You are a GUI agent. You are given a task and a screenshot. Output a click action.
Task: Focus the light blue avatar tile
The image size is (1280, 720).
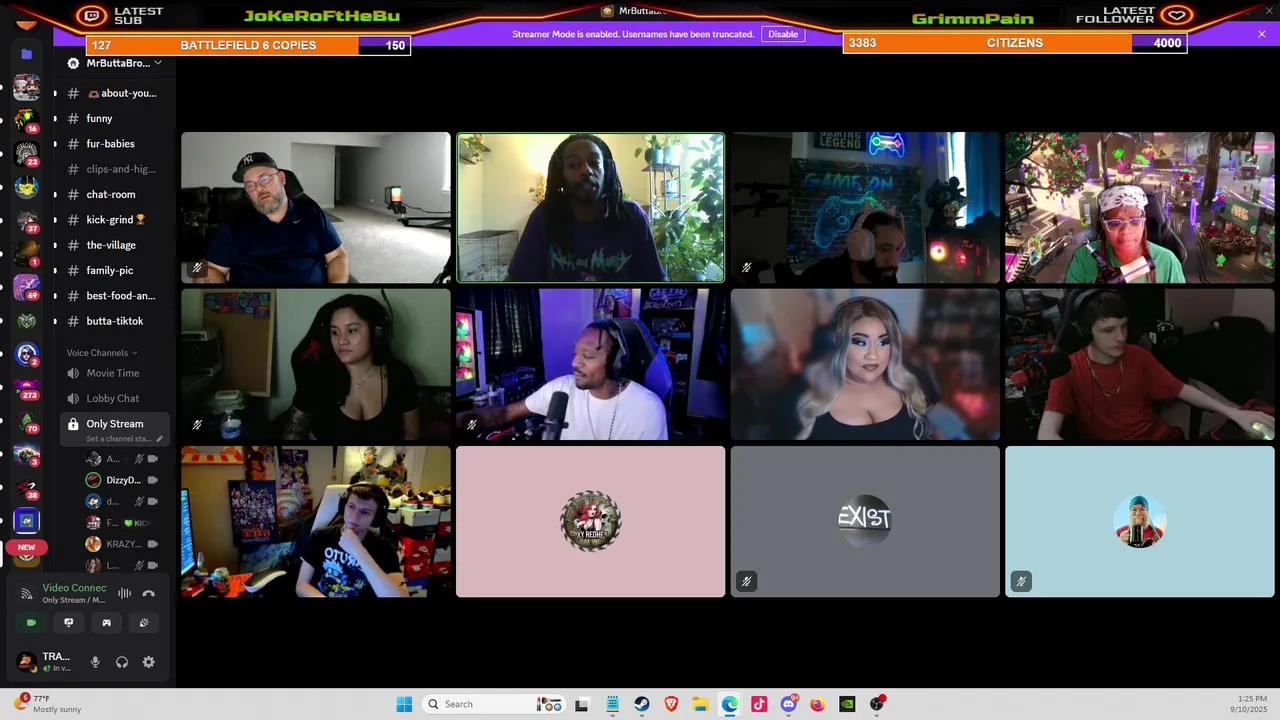[x=1140, y=522]
